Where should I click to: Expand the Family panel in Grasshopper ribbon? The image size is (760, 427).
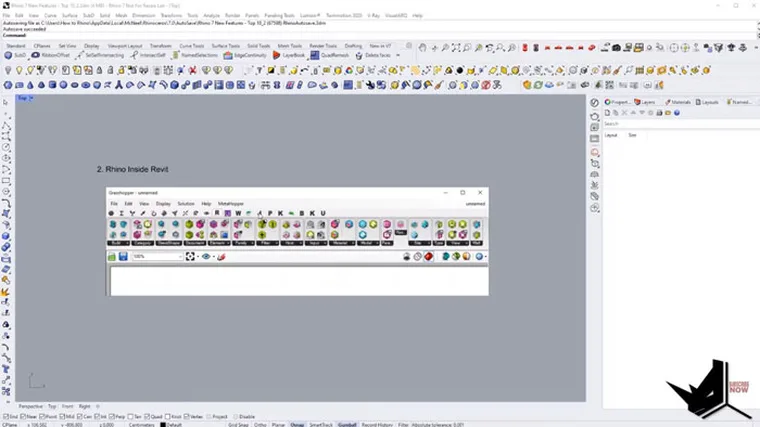point(243,243)
